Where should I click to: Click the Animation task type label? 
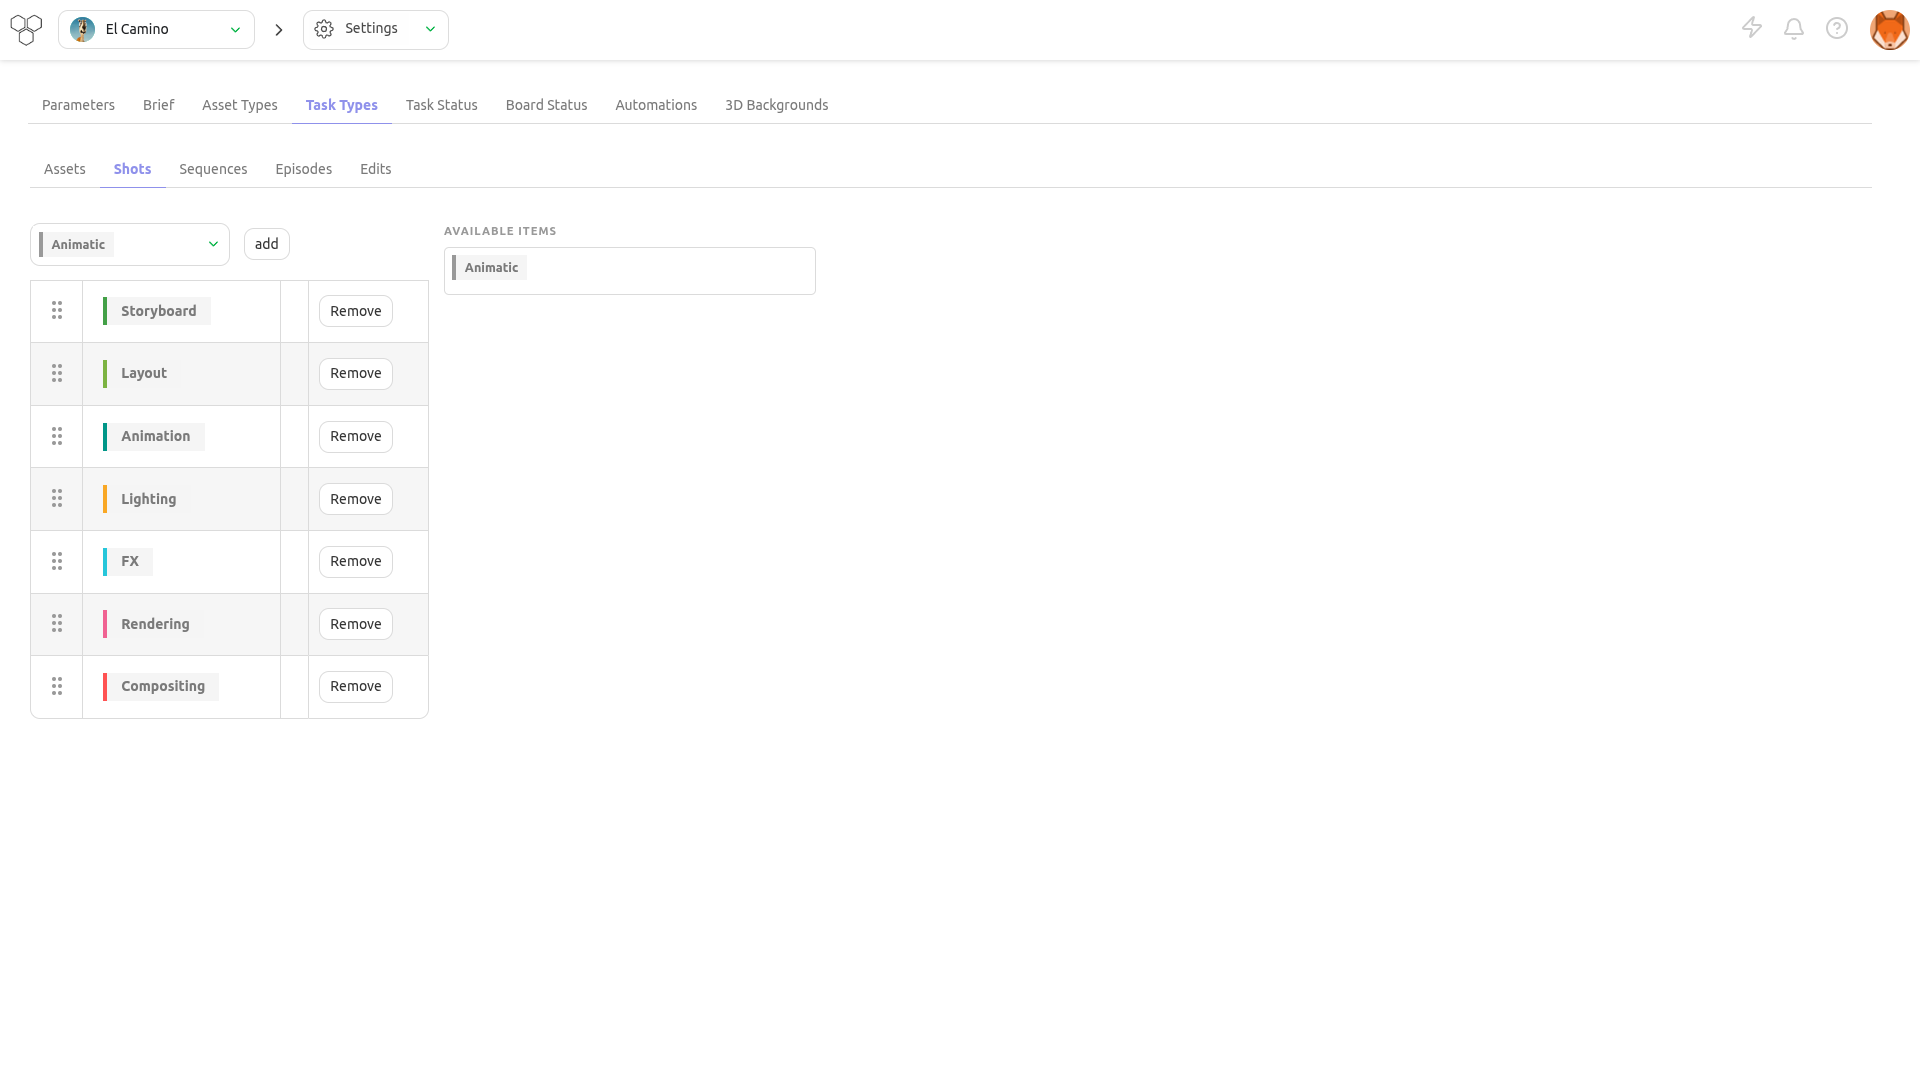coord(154,436)
